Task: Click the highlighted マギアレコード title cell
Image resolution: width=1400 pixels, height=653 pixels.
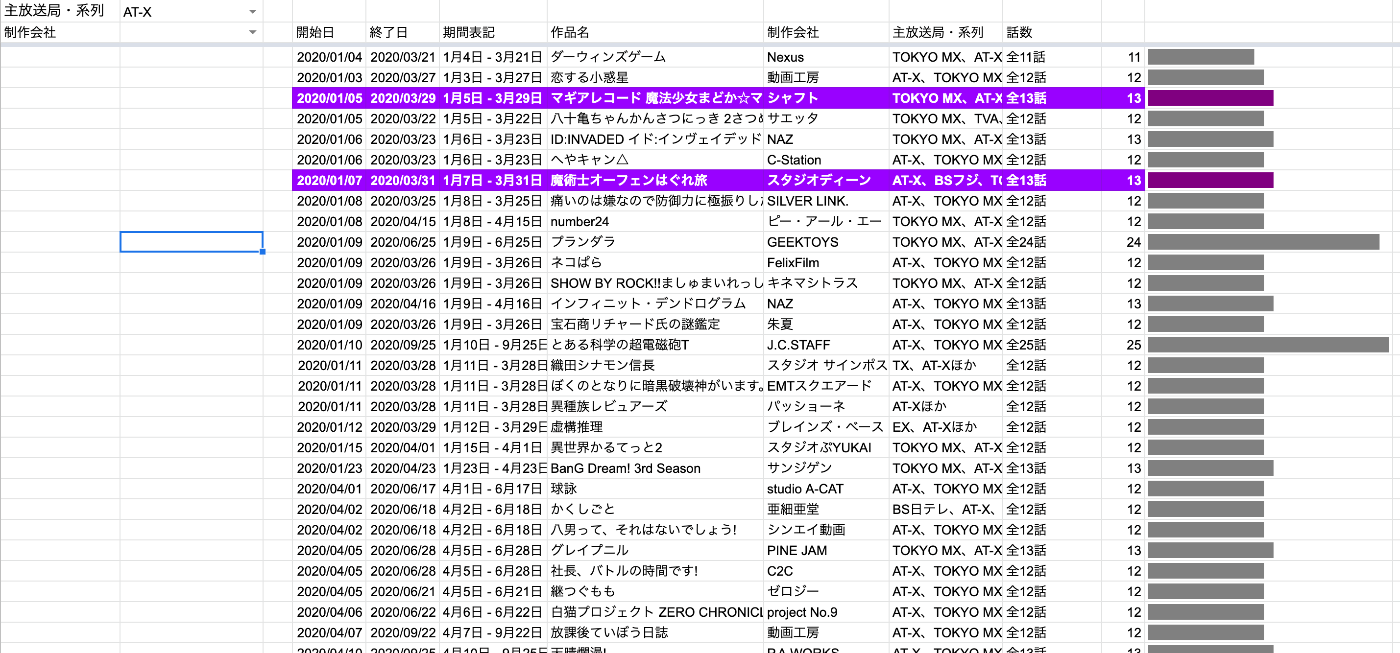Action: click(655, 98)
